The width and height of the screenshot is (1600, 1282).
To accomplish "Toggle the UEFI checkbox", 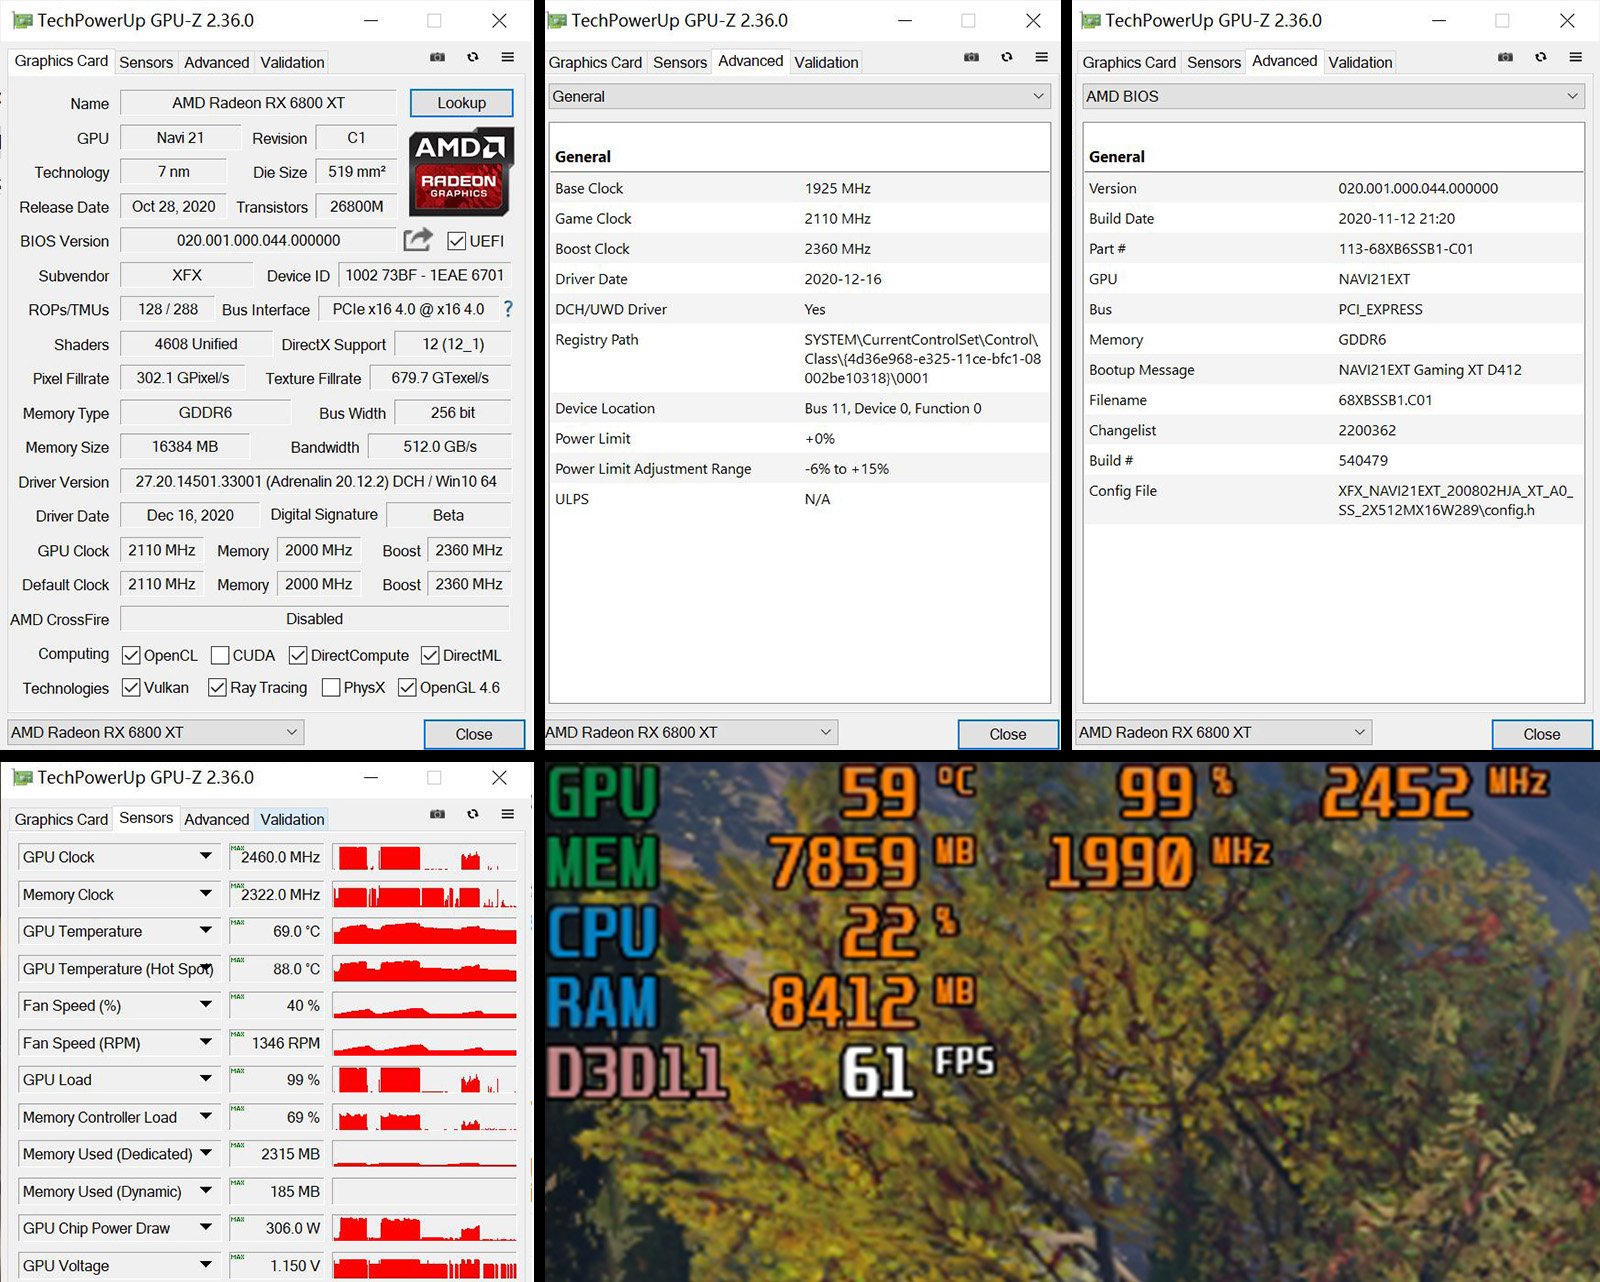I will (457, 241).
